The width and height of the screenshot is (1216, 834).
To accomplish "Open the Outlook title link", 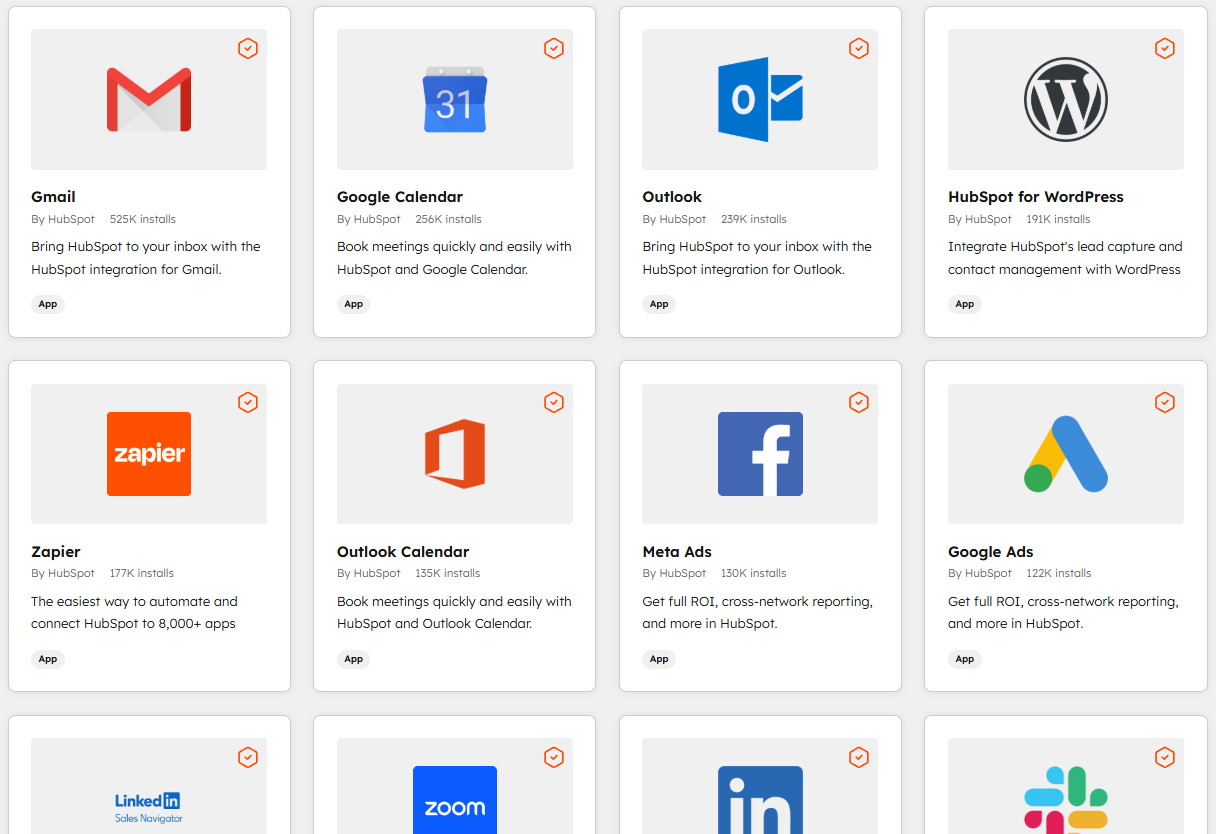I will pyautogui.click(x=672, y=197).
